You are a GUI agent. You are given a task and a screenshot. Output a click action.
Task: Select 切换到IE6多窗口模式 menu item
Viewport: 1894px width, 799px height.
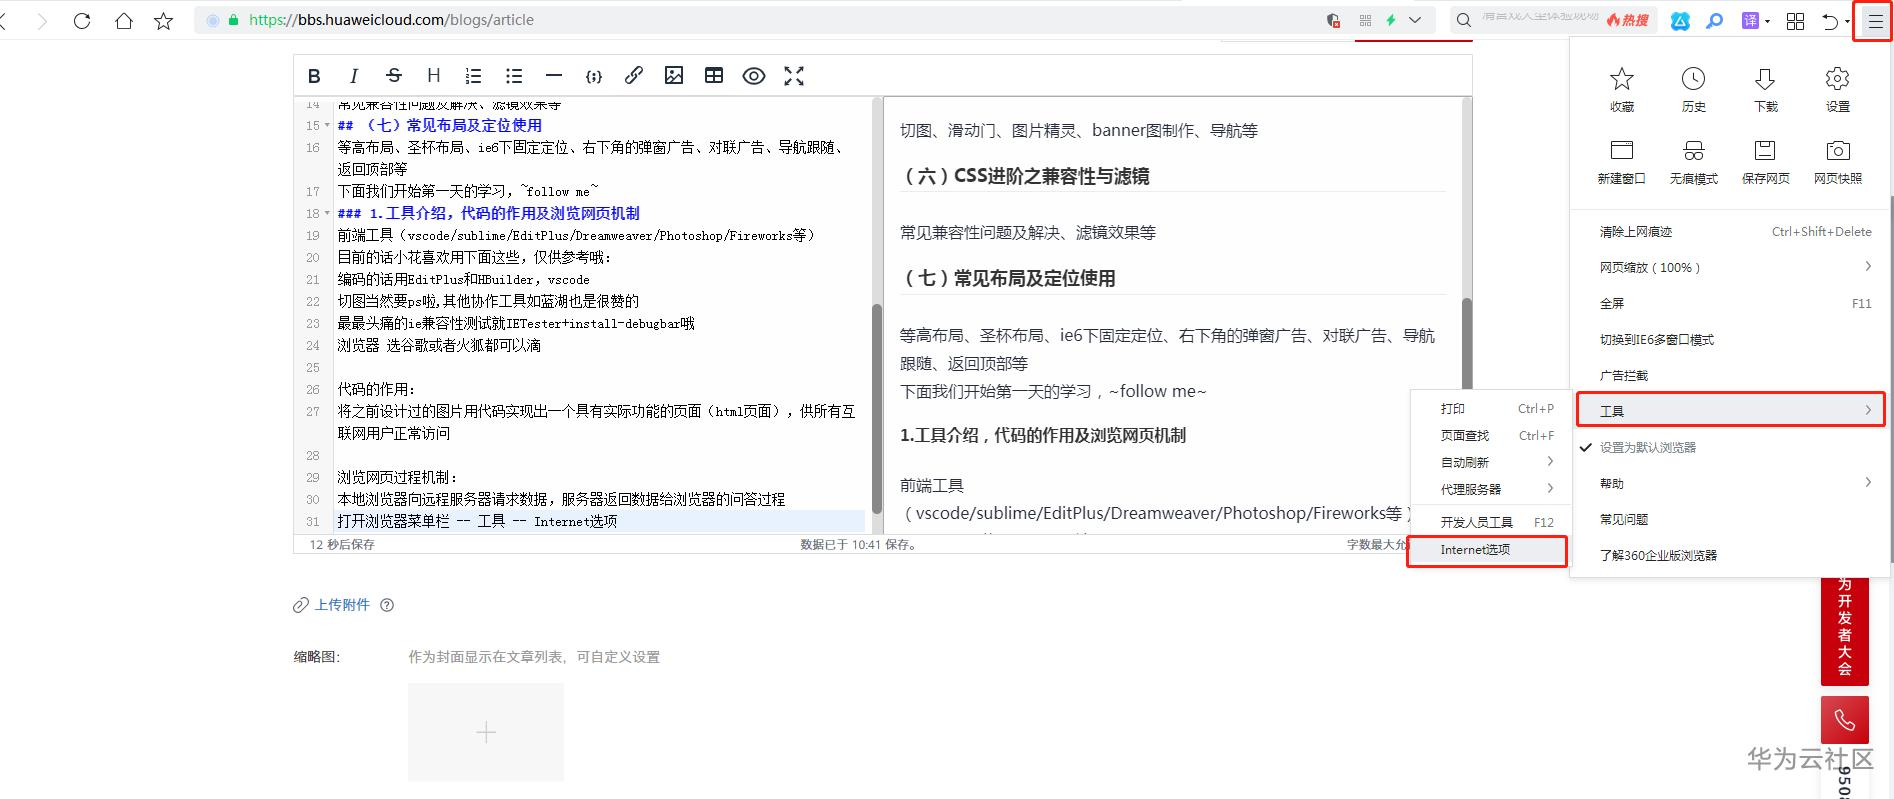[x=1730, y=340]
